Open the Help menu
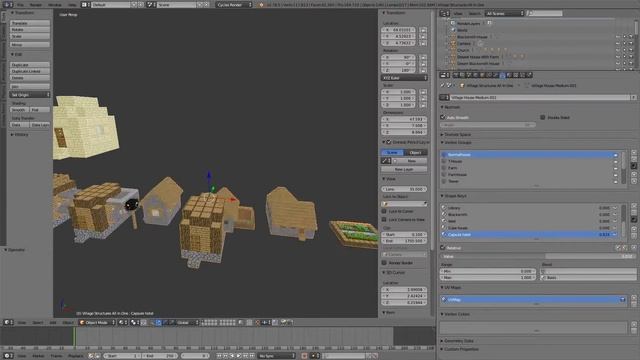This screenshot has width=640, height=360. click(x=72, y=4)
